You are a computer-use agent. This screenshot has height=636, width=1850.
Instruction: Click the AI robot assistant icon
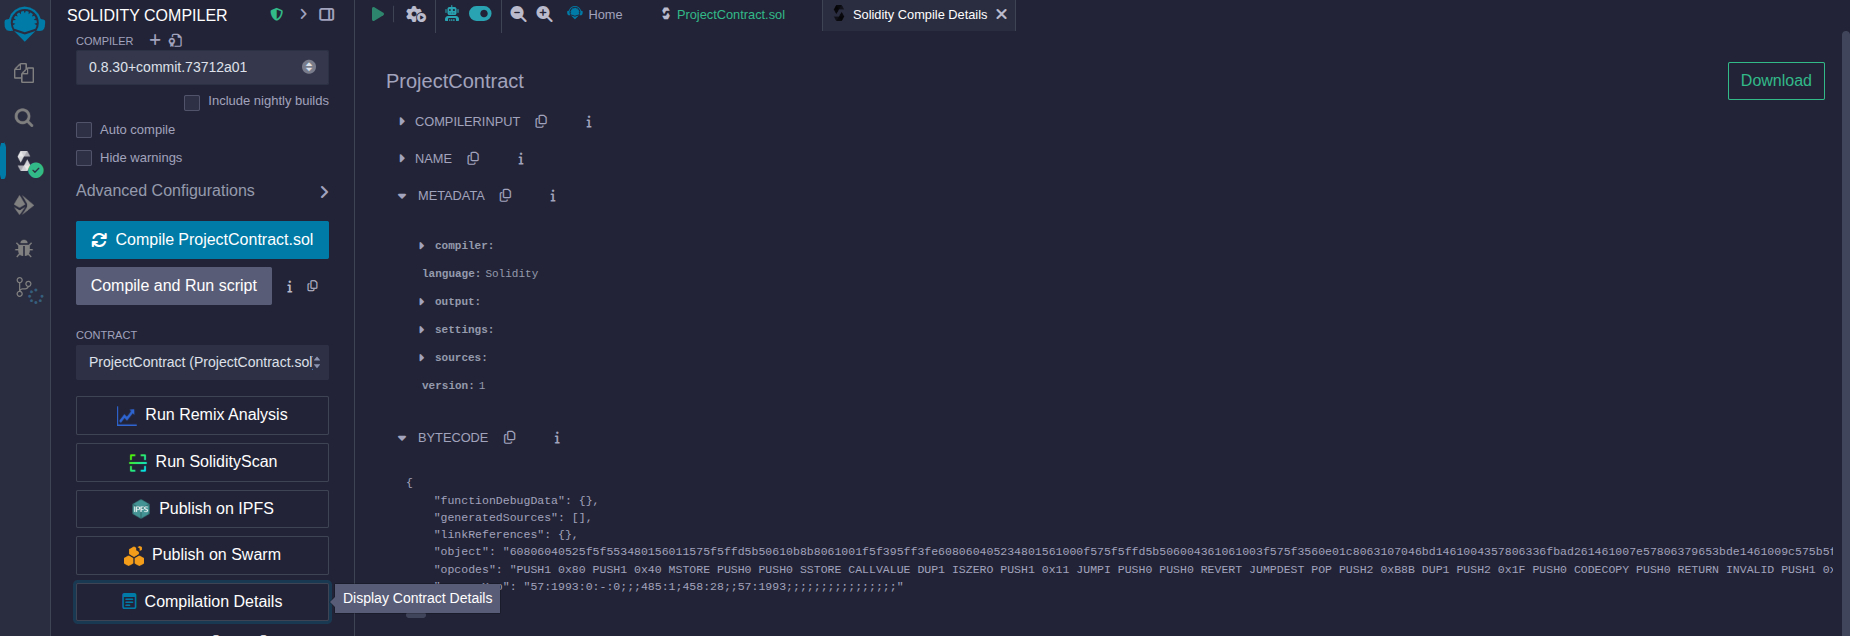point(452,13)
